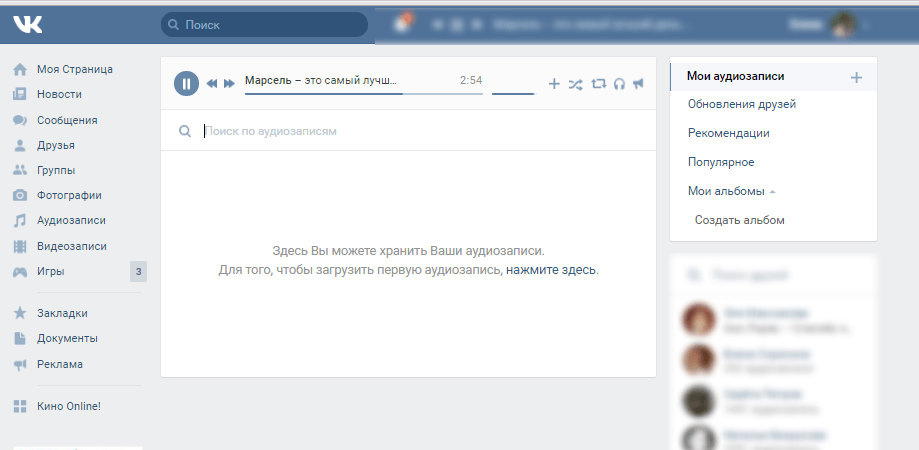
Task: Open profile avatar menu in header
Action: tap(843, 25)
